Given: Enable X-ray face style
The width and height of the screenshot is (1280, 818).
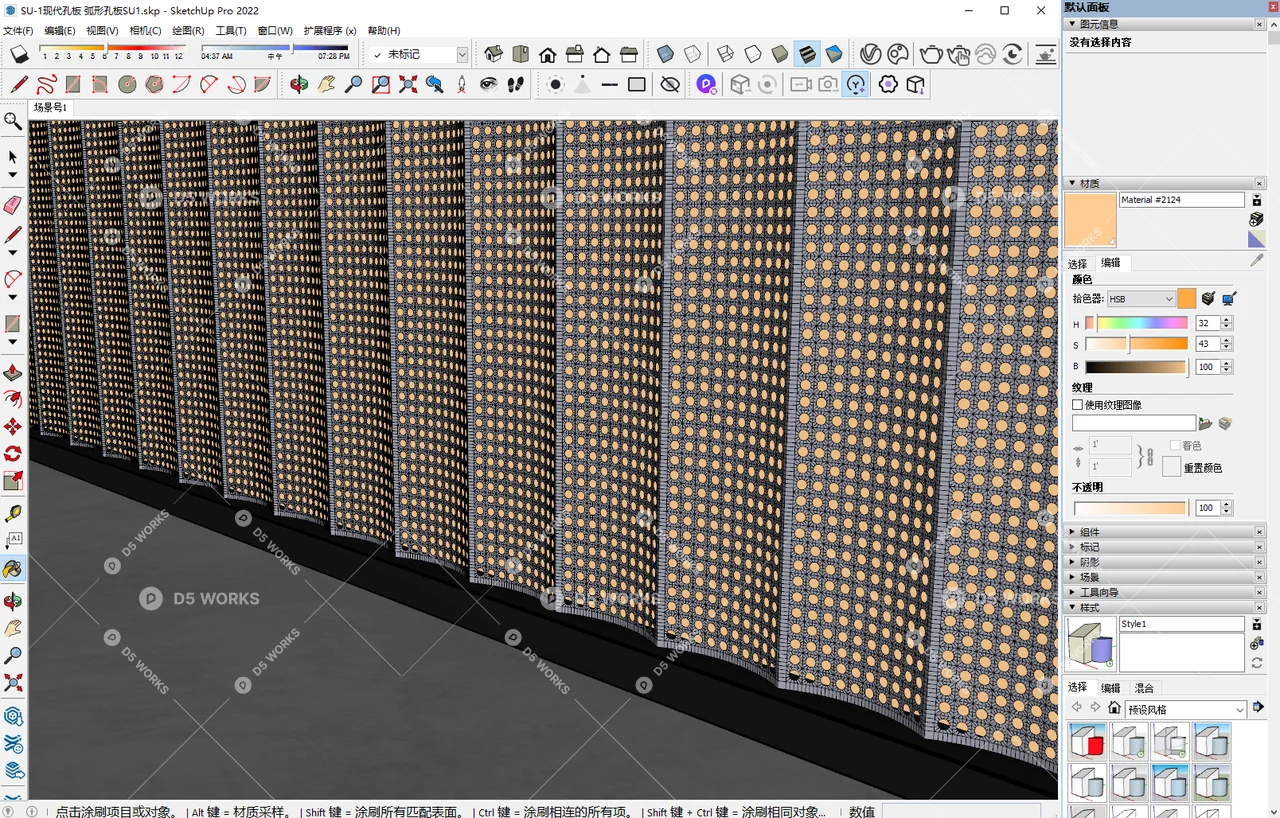Looking at the screenshot, I should point(663,54).
